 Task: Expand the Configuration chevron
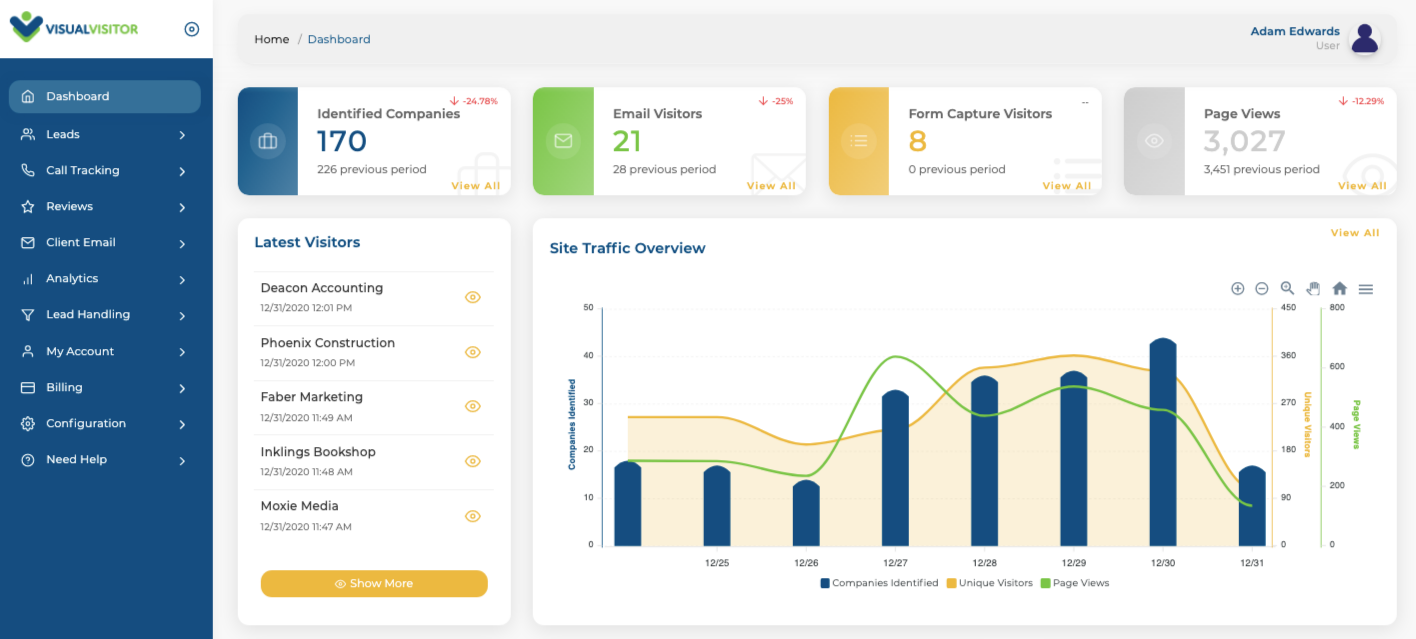point(182,425)
